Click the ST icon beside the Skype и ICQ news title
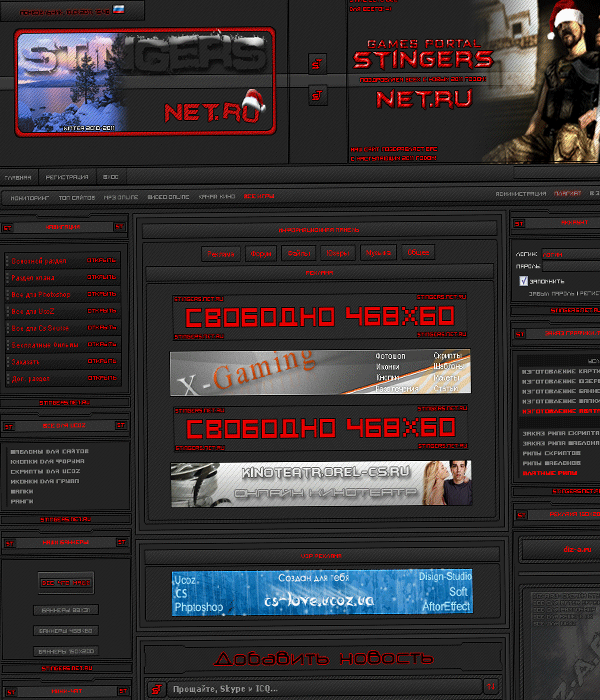Image resolution: width=600 pixels, height=700 pixels. pos(156,689)
